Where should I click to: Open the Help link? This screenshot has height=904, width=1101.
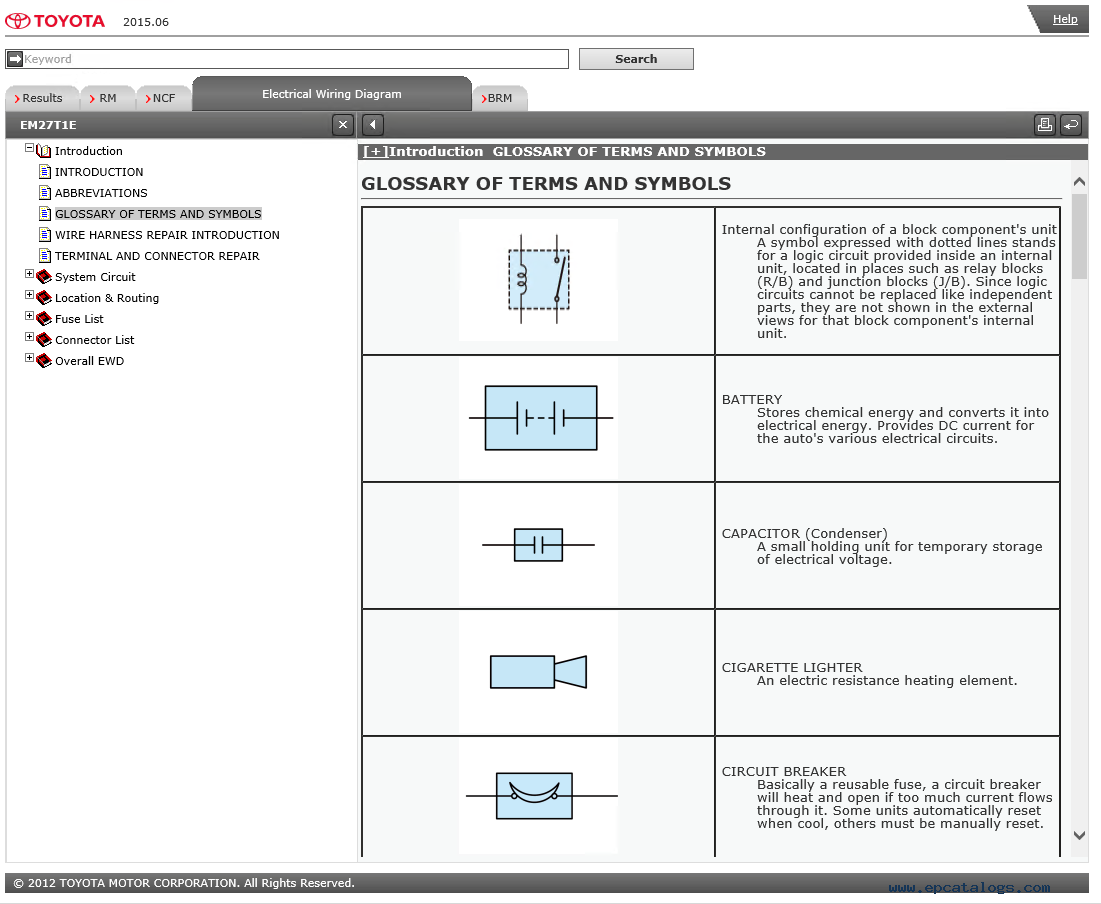(x=1065, y=19)
